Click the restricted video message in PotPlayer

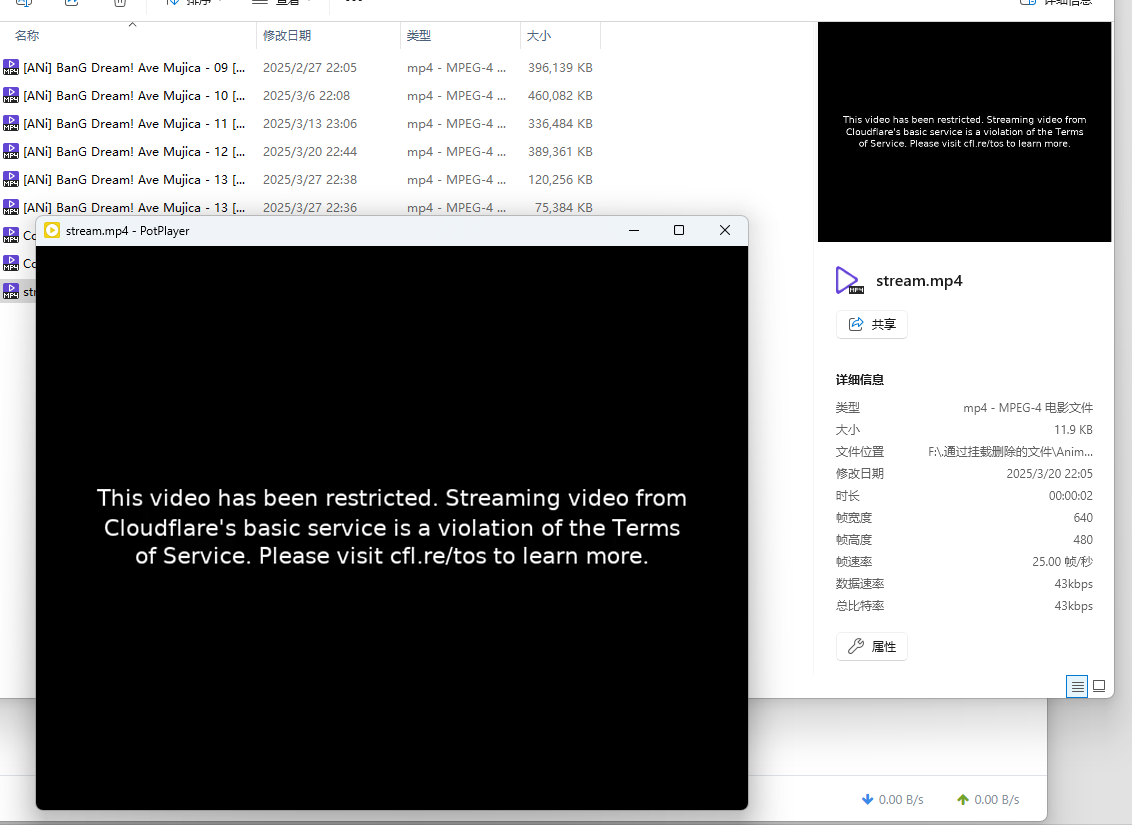[392, 527]
